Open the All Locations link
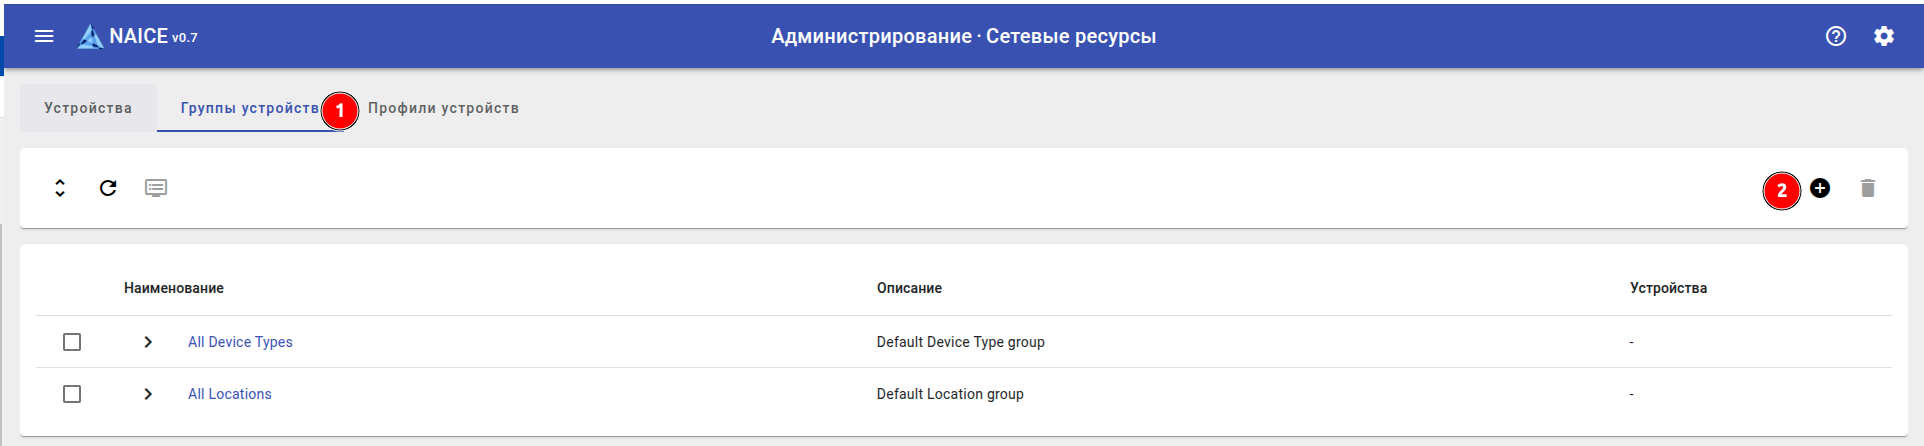 230,394
